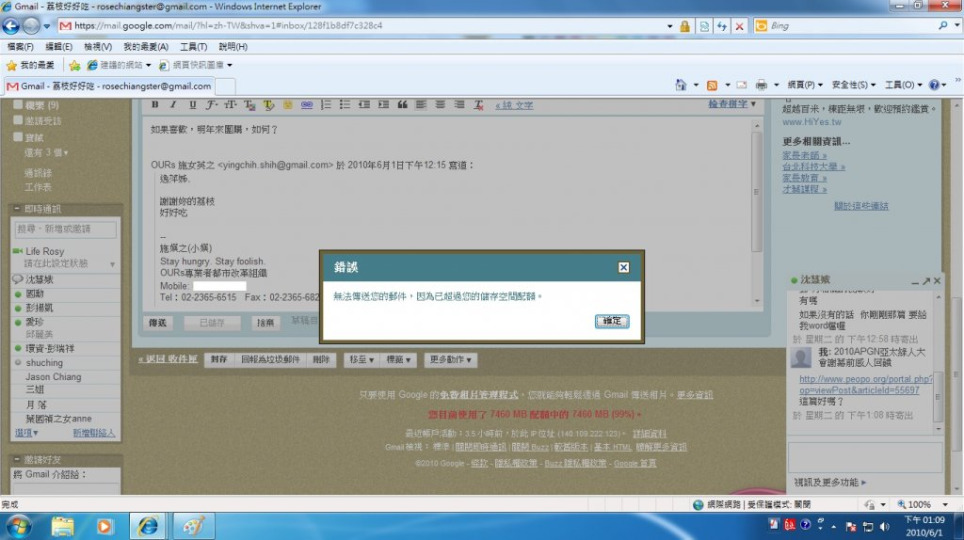The image size is (964, 540).
Task: Insert a hyperlink via the link icon
Action: [307, 105]
